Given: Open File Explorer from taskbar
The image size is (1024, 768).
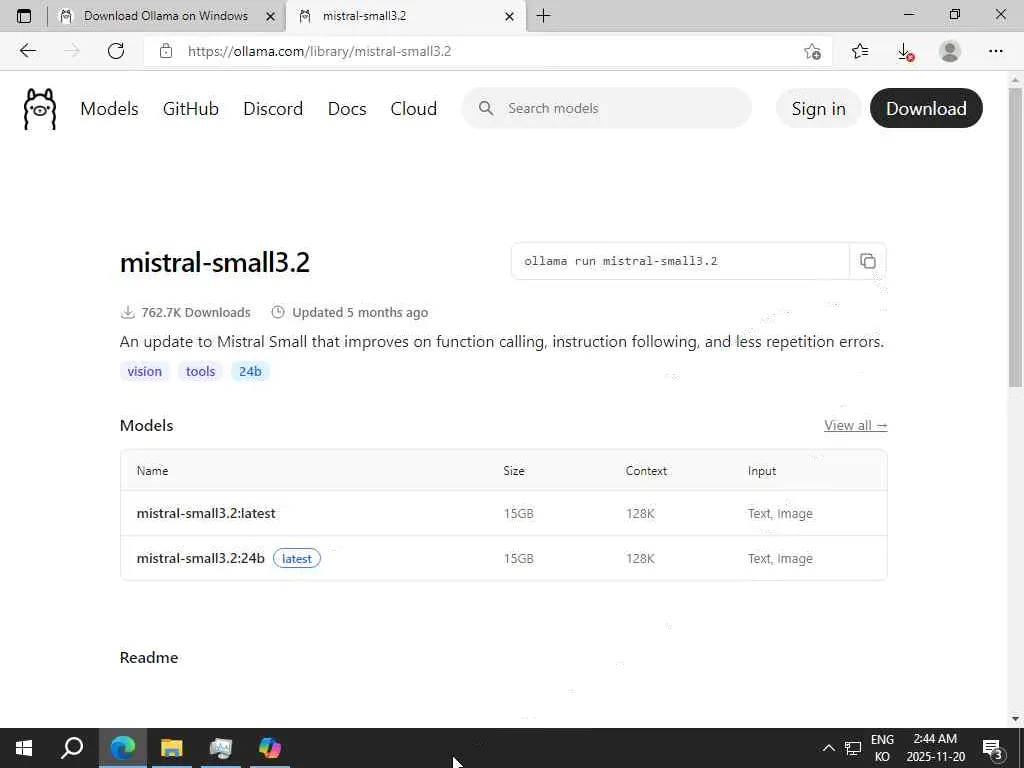Looking at the screenshot, I should point(172,748).
